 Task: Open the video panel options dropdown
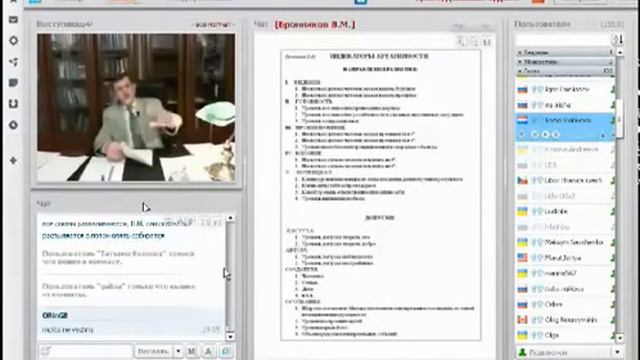pos(214,25)
